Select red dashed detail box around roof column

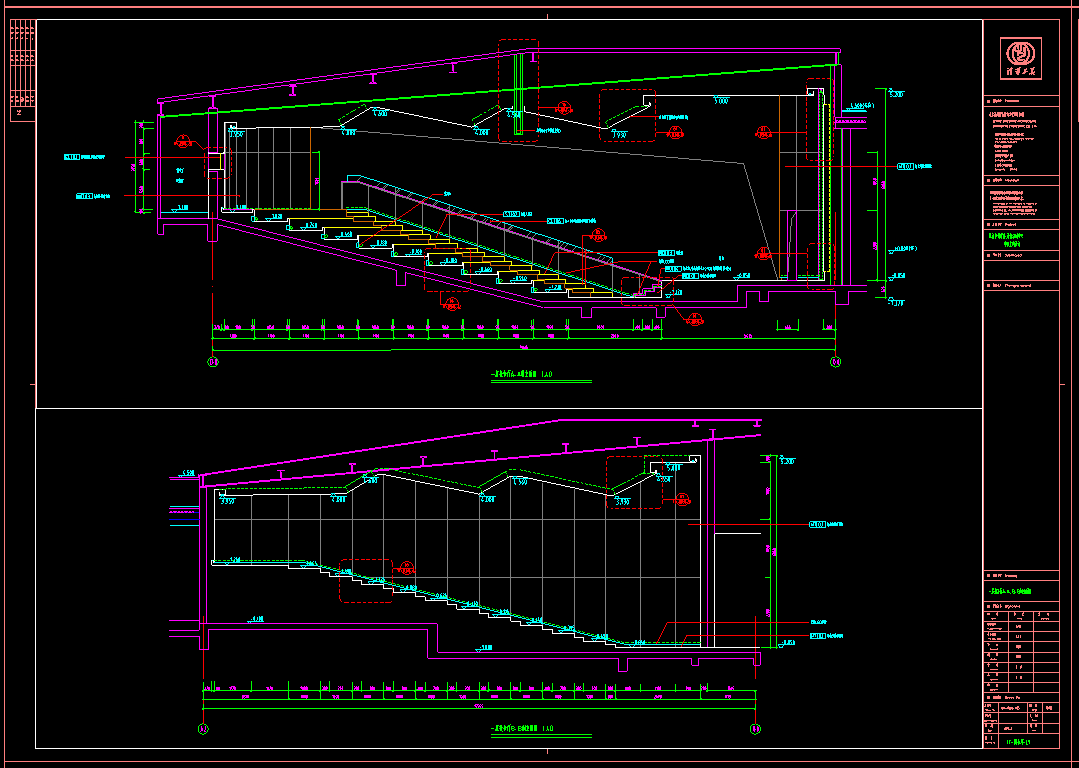[x=518, y=90]
